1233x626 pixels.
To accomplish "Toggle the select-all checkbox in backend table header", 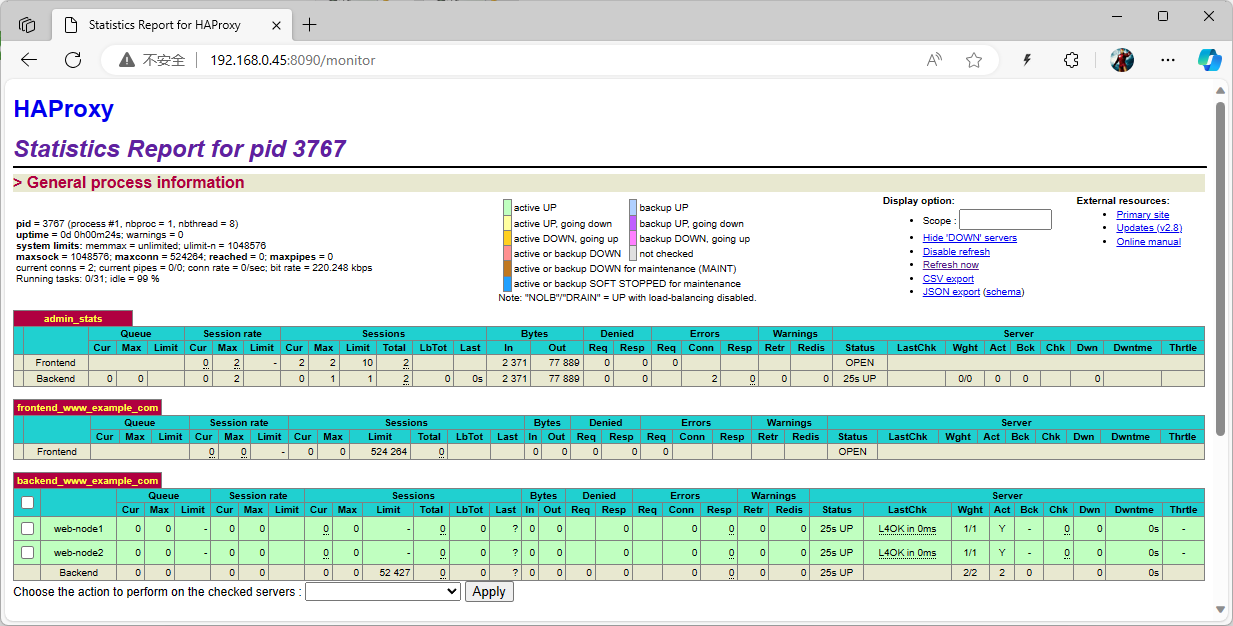I will pos(27,502).
